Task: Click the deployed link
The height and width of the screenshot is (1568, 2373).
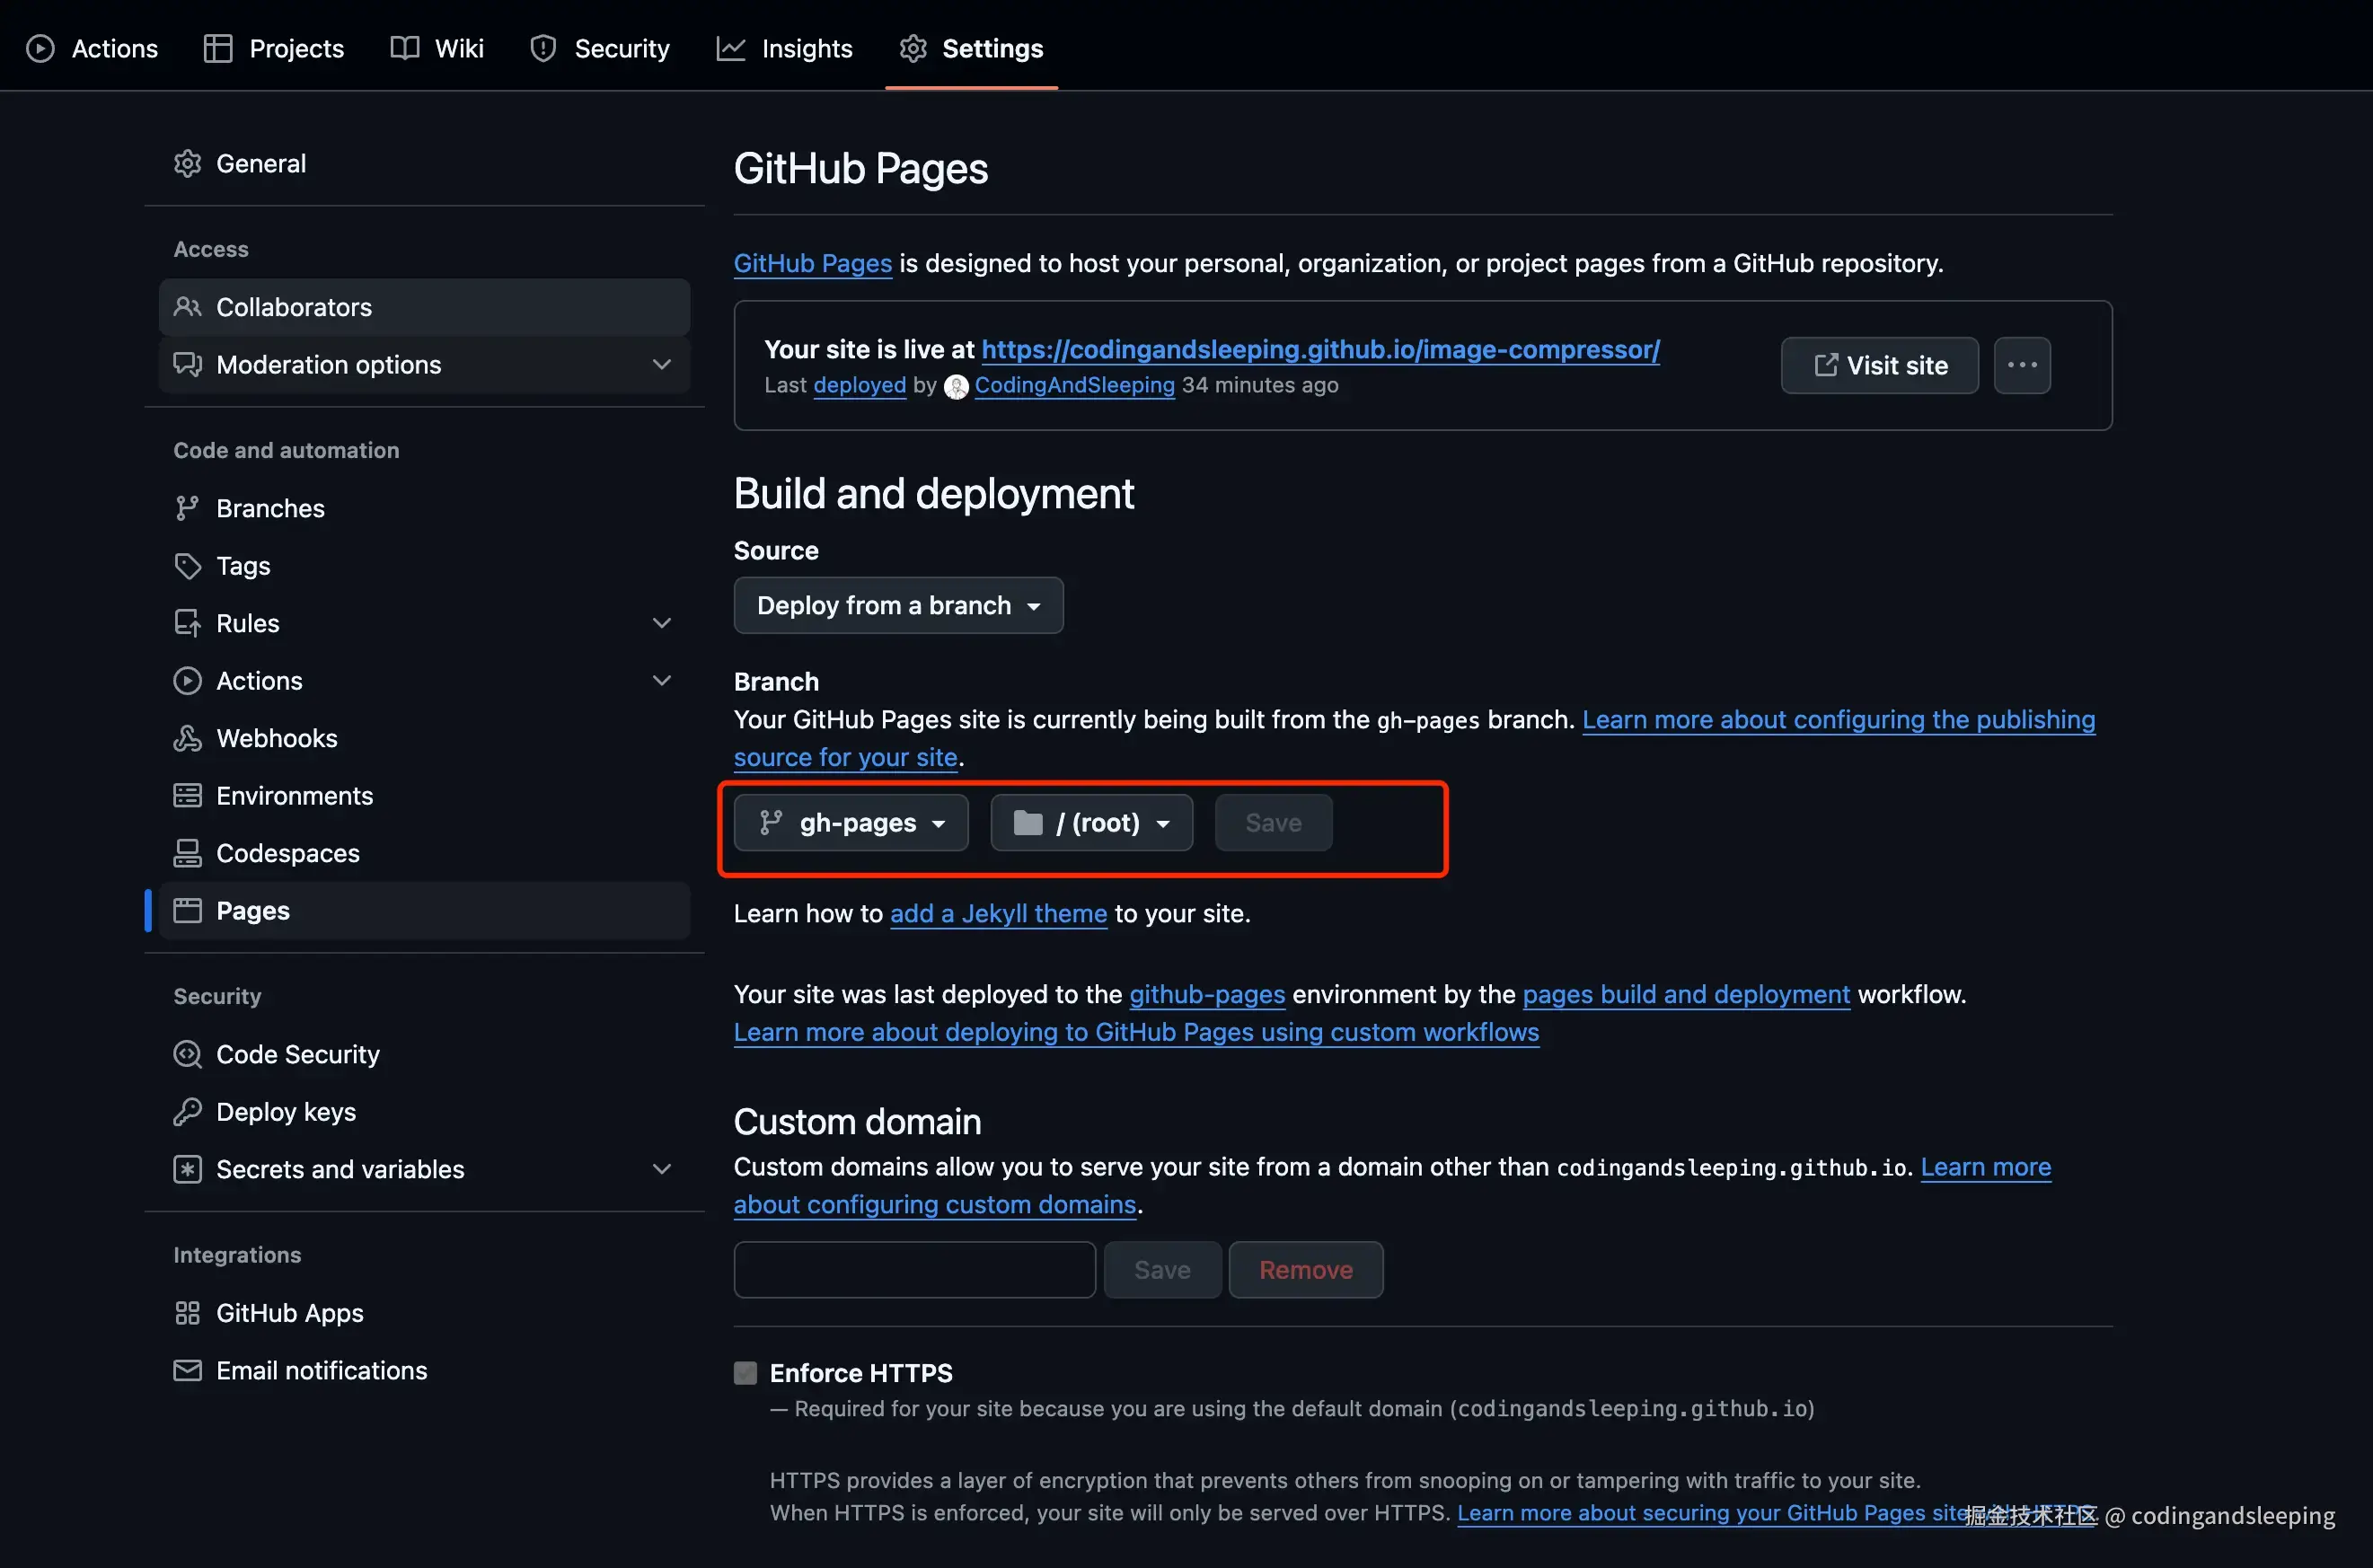Action: (859, 385)
